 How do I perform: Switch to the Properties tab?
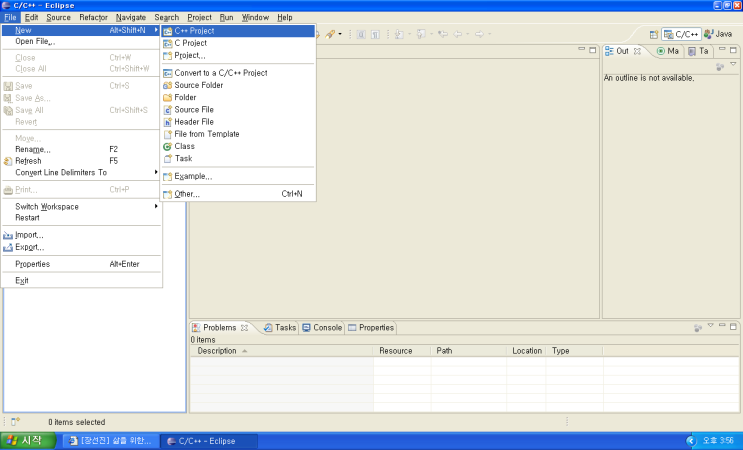[371, 328]
